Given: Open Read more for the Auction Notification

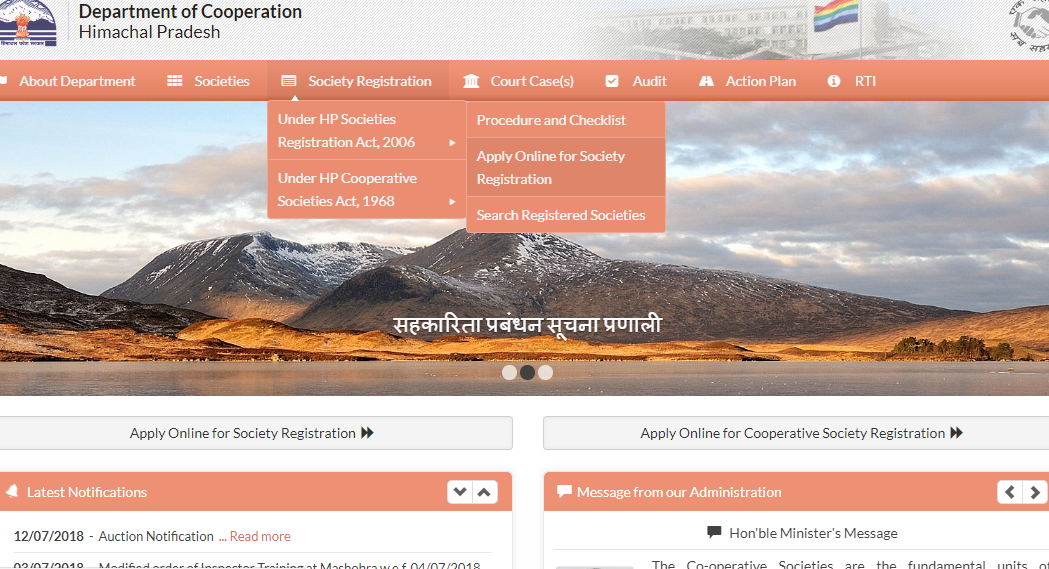Looking at the screenshot, I should tap(260, 536).
